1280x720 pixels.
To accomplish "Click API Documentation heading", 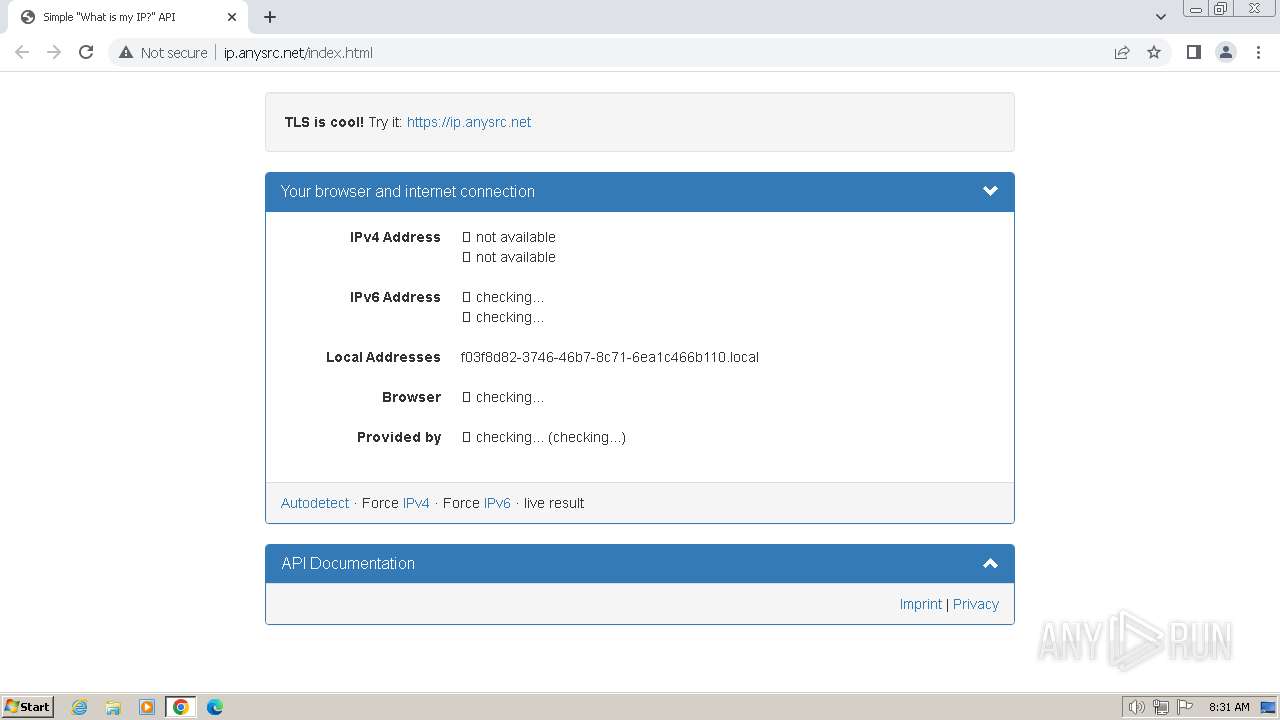I will (348, 563).
